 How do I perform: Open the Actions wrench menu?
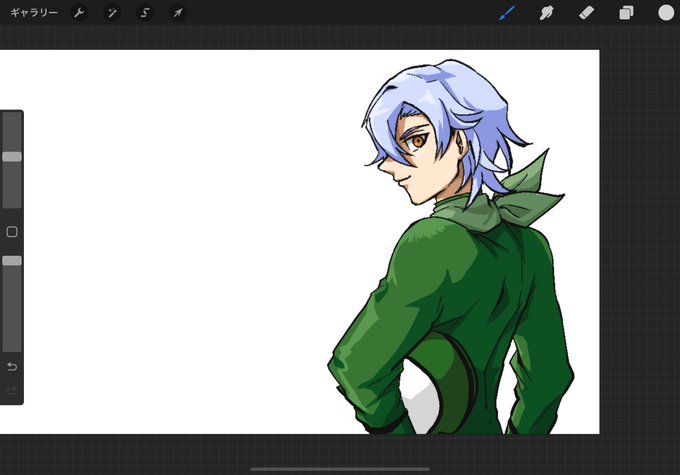point(79,13)
